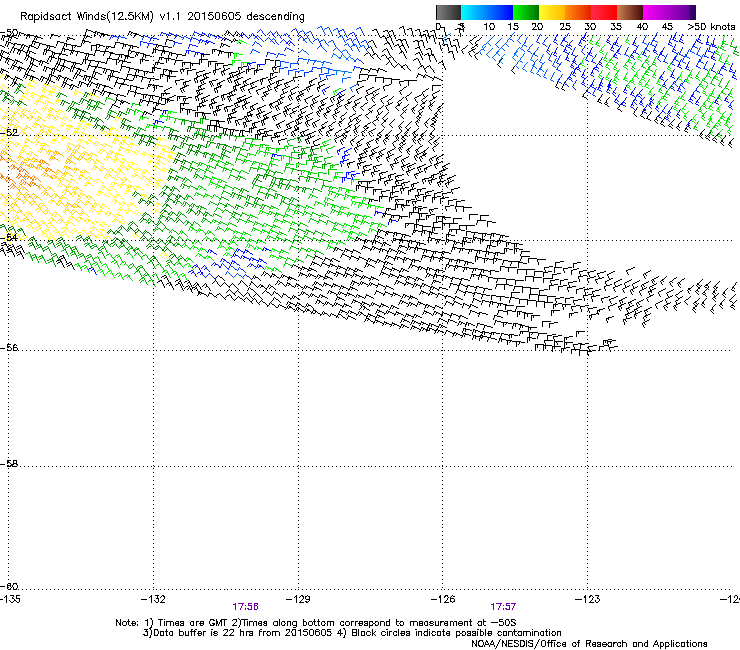The image size is (740, 650).
Task: Click the longitude label '-132'
Action: pos(154,599)
